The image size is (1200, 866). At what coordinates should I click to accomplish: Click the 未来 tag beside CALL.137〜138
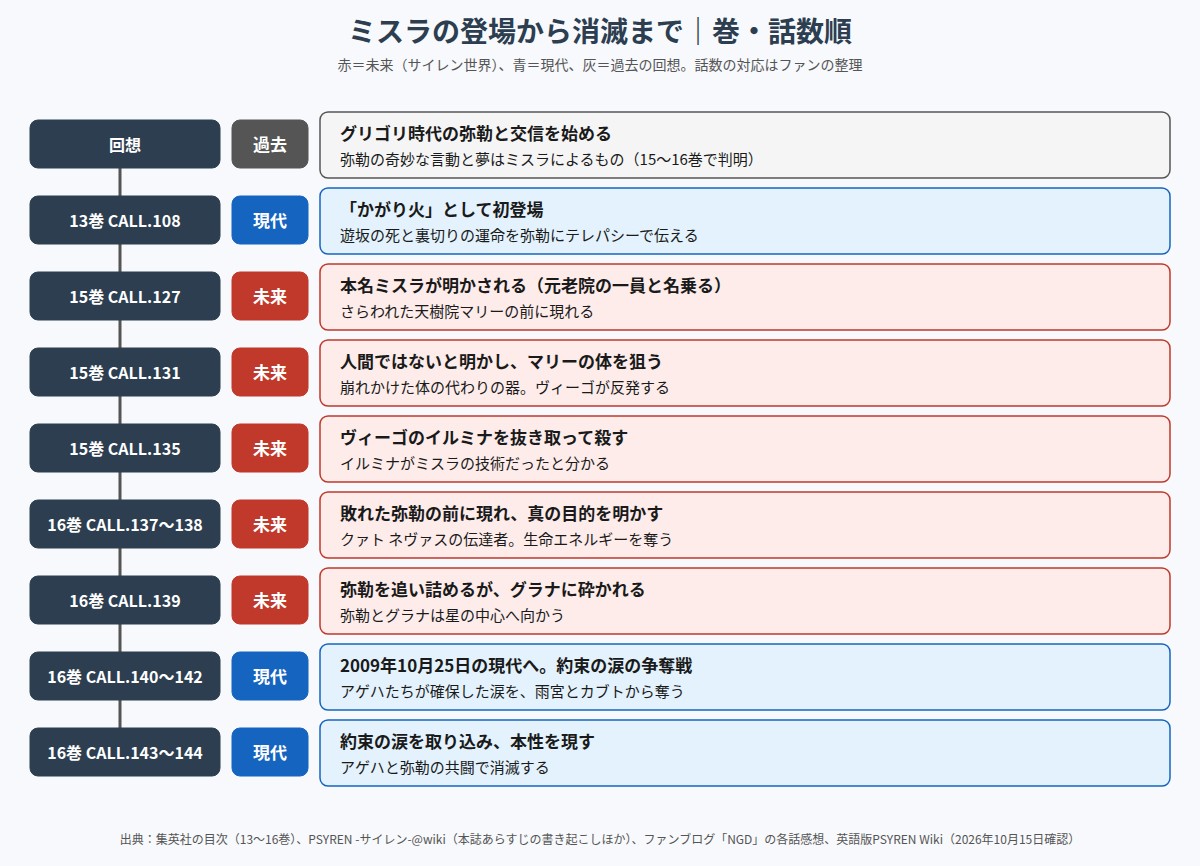pos(270,524)
